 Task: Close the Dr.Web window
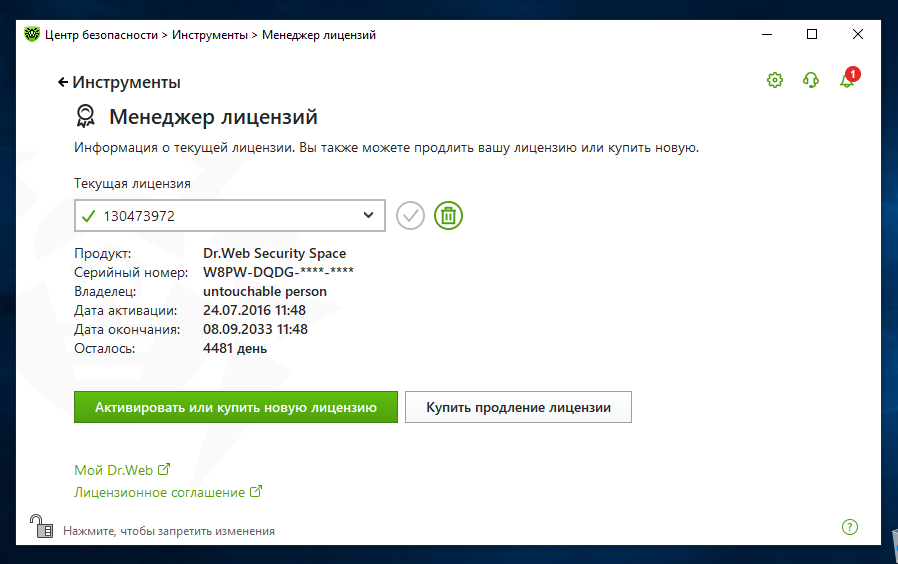[x=858, y=34]
